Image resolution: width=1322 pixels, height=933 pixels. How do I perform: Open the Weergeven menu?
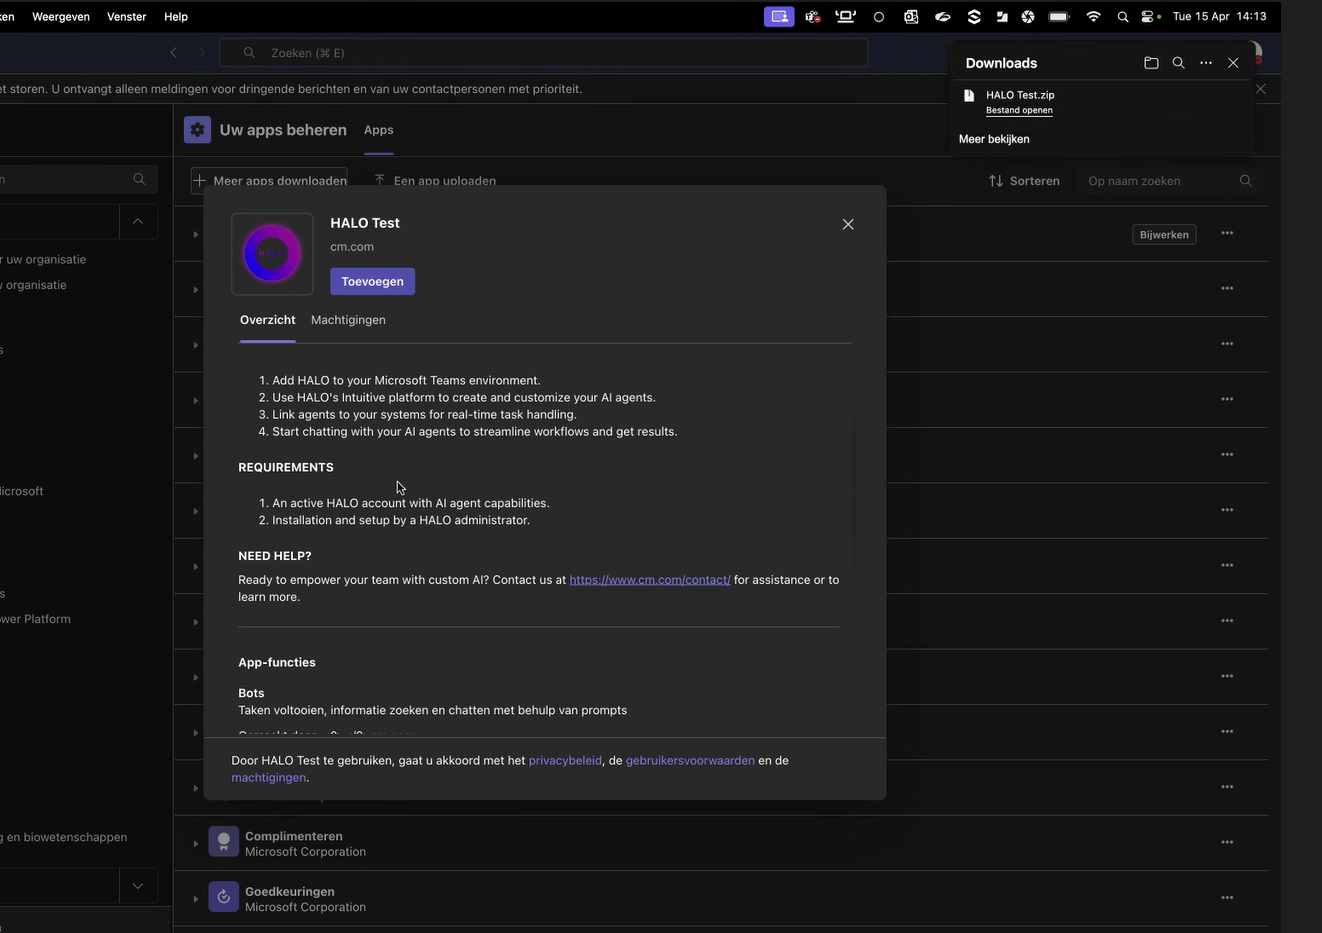61,16
